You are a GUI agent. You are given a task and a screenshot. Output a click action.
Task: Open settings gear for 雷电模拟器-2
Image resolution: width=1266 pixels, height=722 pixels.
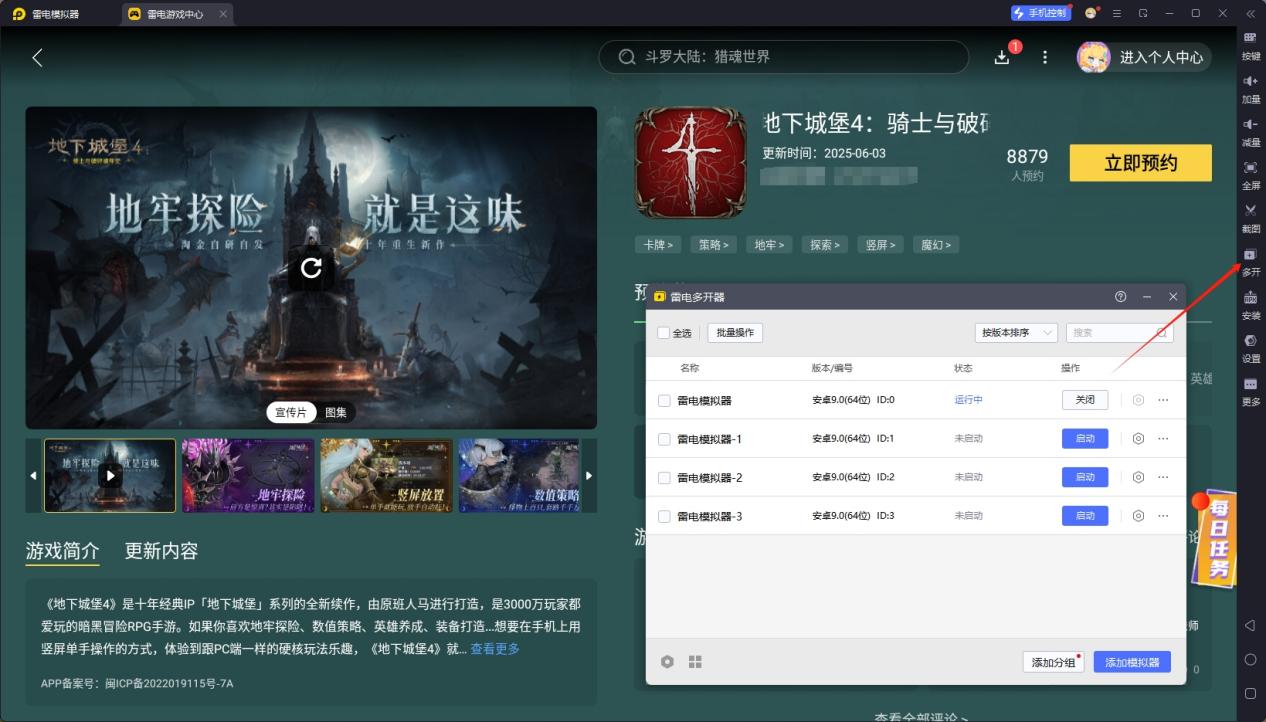[1138, 477]
